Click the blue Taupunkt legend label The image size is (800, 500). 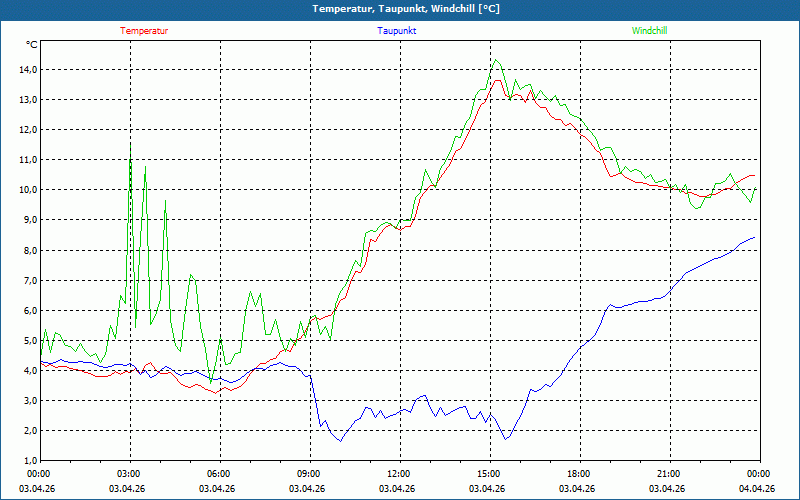[397, 31]
